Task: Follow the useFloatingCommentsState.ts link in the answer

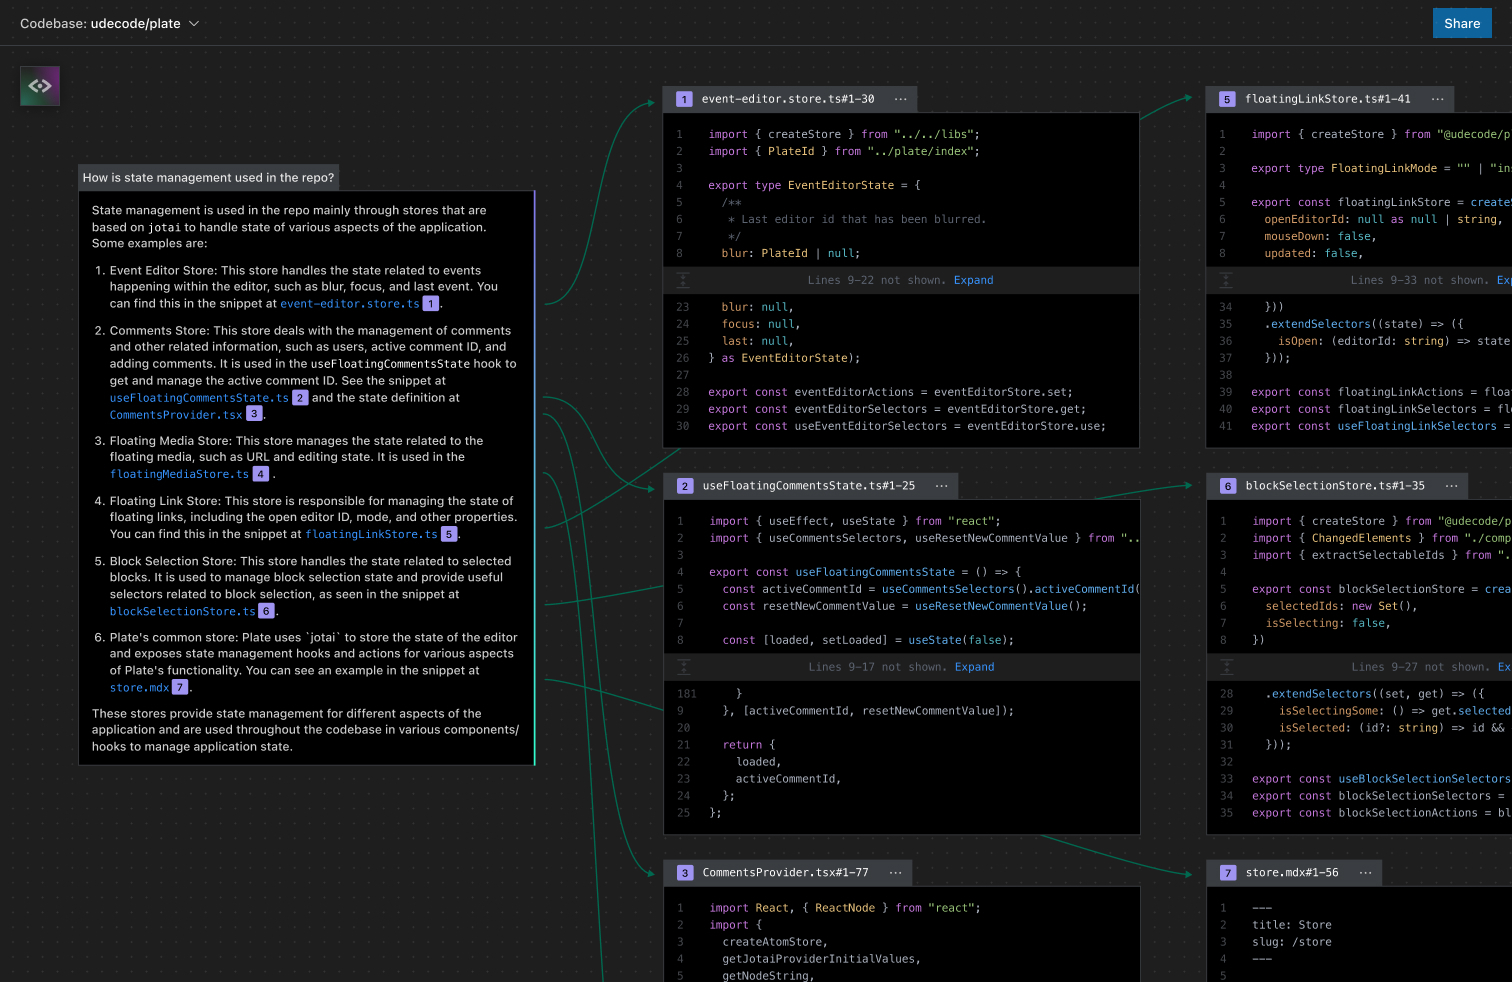Action: point(199,398)
